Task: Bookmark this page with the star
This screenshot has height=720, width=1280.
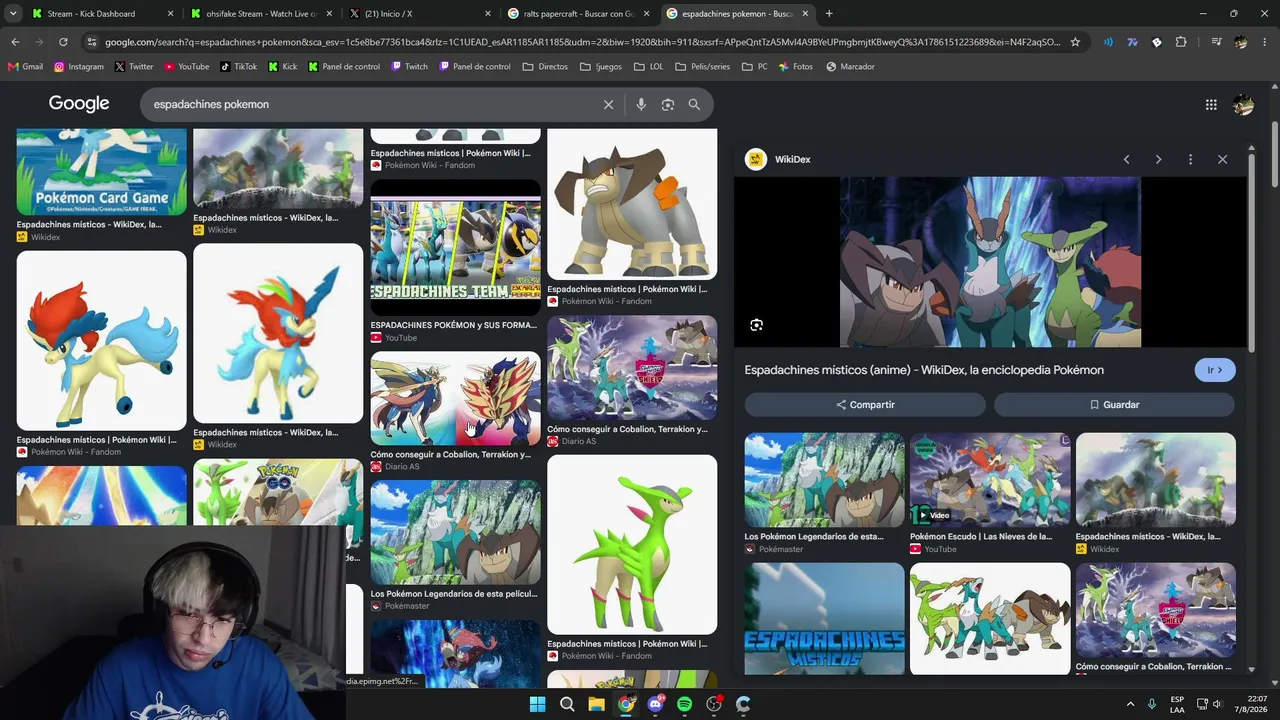Action: coord(1075,42)
